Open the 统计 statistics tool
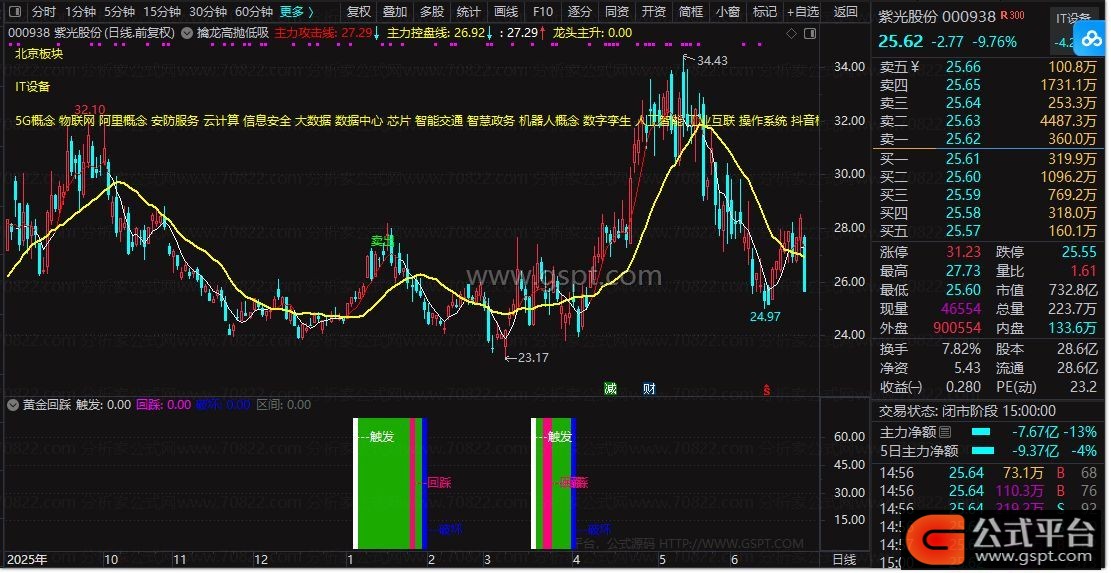This screenshot has height=573, width=1111. [x=468, y=11]
